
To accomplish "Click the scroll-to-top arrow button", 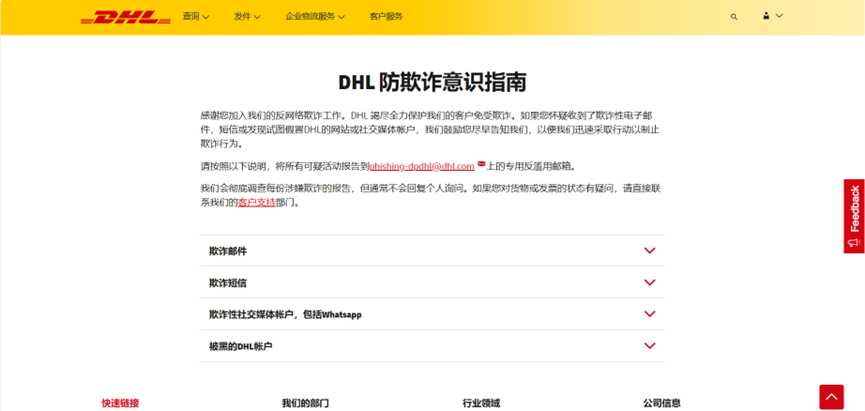I will point(831,397).
